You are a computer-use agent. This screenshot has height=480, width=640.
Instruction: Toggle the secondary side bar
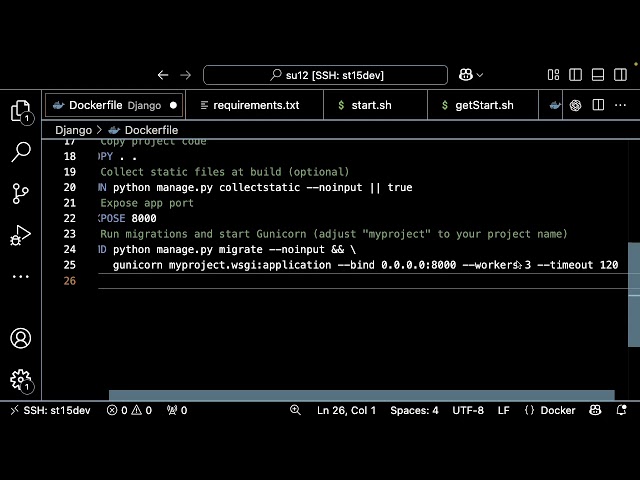click(620, 75)
